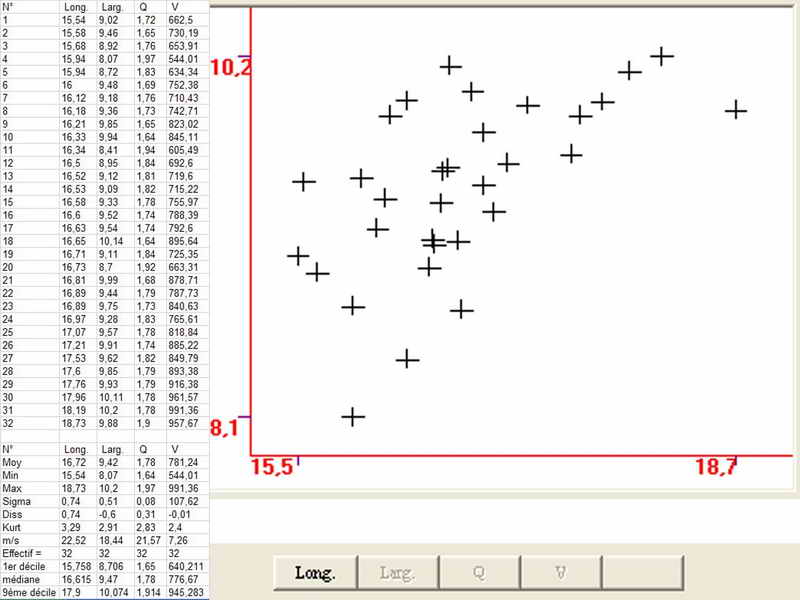Click the Long. button below the chart
The image size is (800, 600).
pyautogui.click(x=315, y=574)
